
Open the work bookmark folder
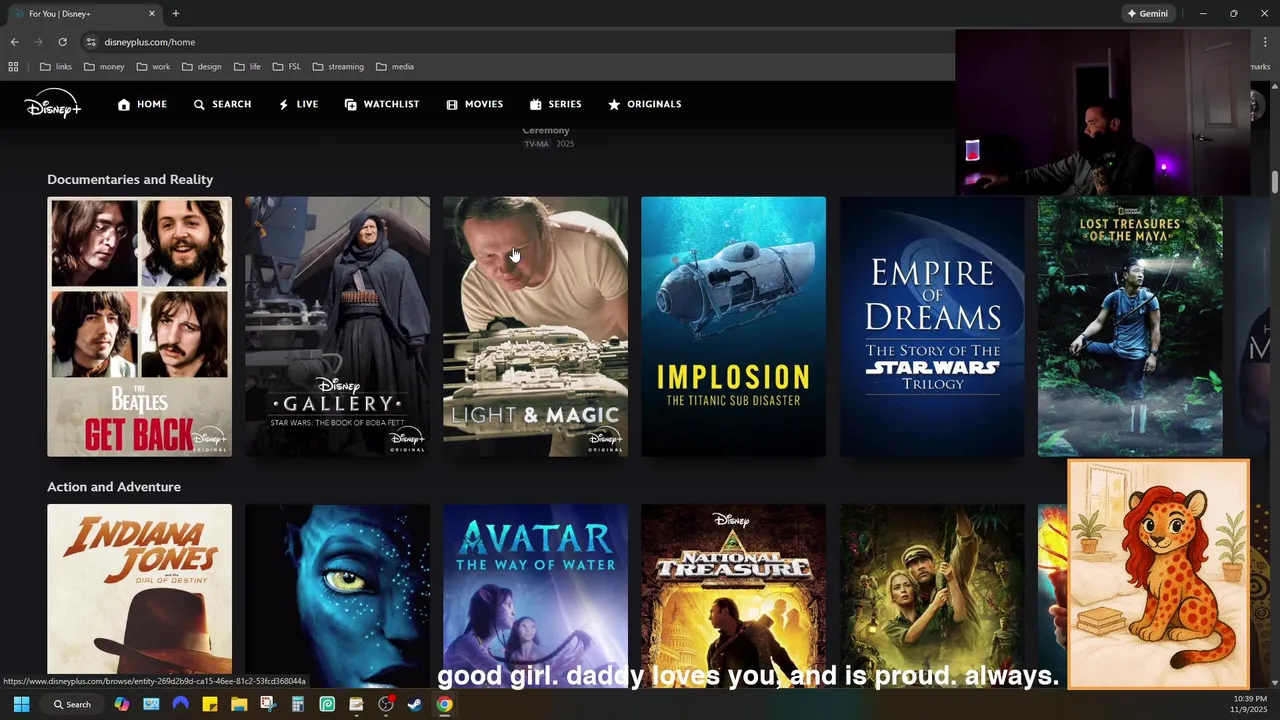coord(153,67)
